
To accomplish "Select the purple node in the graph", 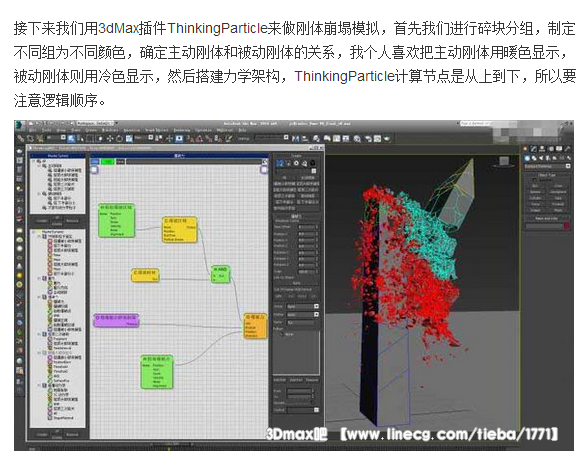I will click(x=116, y=320).
